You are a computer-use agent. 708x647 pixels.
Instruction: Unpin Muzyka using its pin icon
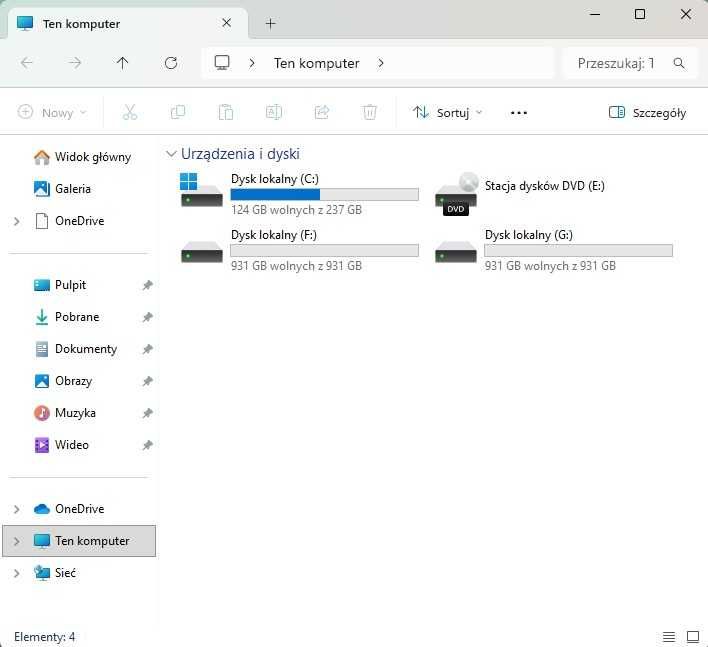(x=147, y=413)
